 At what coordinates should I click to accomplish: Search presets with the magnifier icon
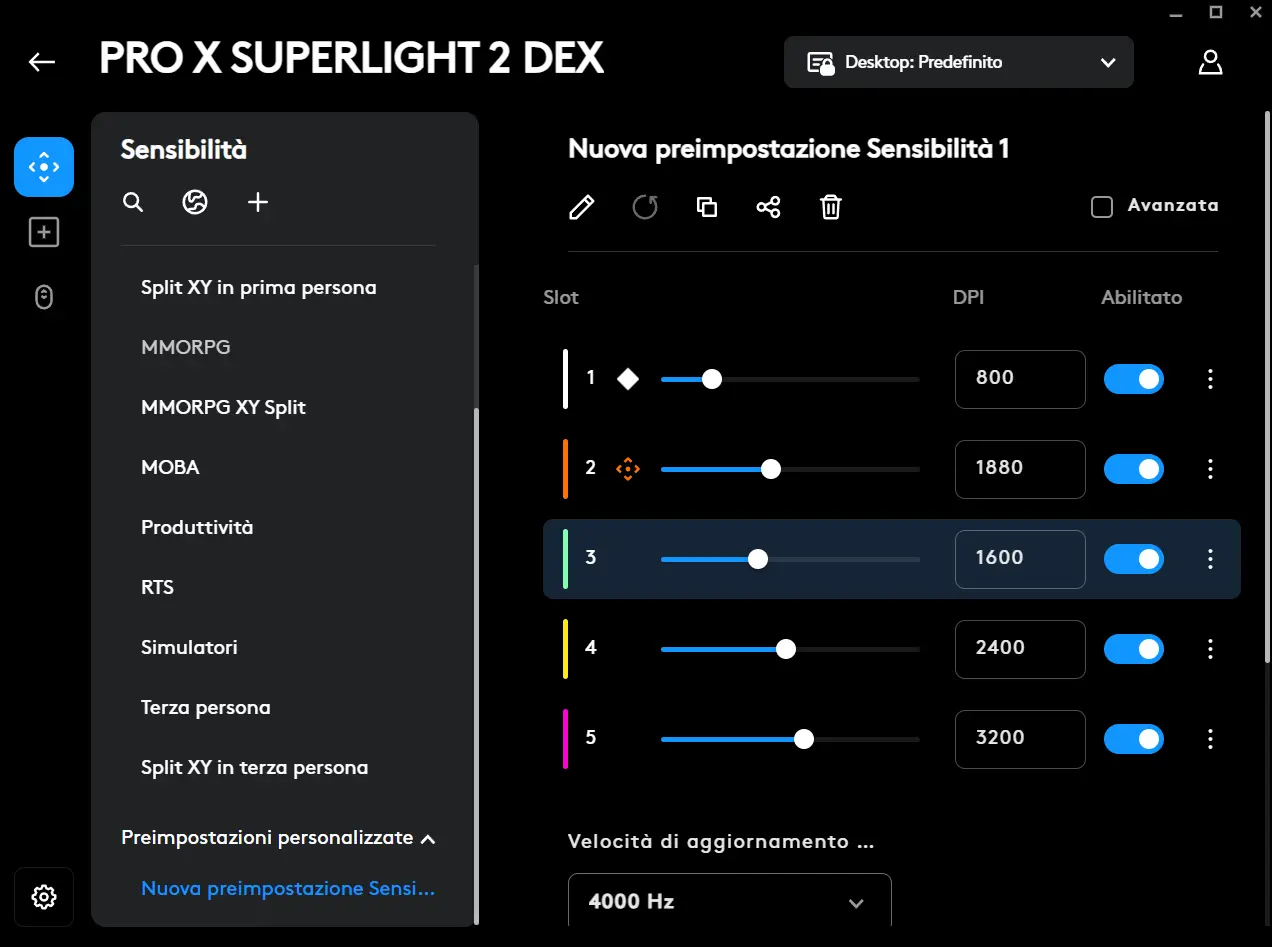(x=133, y=203)
